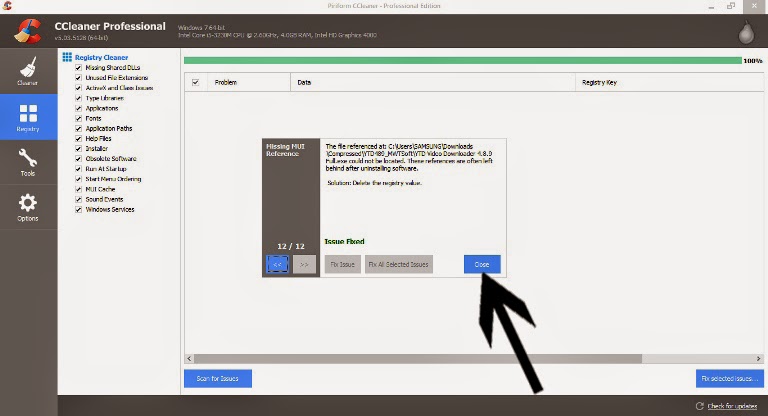Go to previous issue with << button
Image resolution: width=768 pixels, height=416 pixels.
tap(277, 264)
